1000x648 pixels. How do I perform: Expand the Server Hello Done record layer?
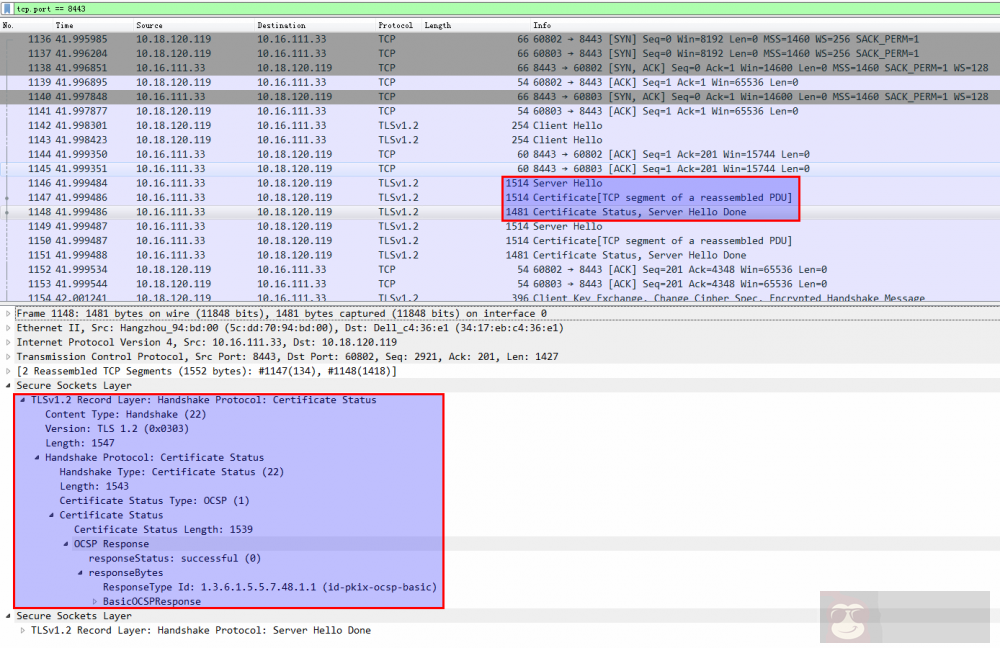pos(23,631)
